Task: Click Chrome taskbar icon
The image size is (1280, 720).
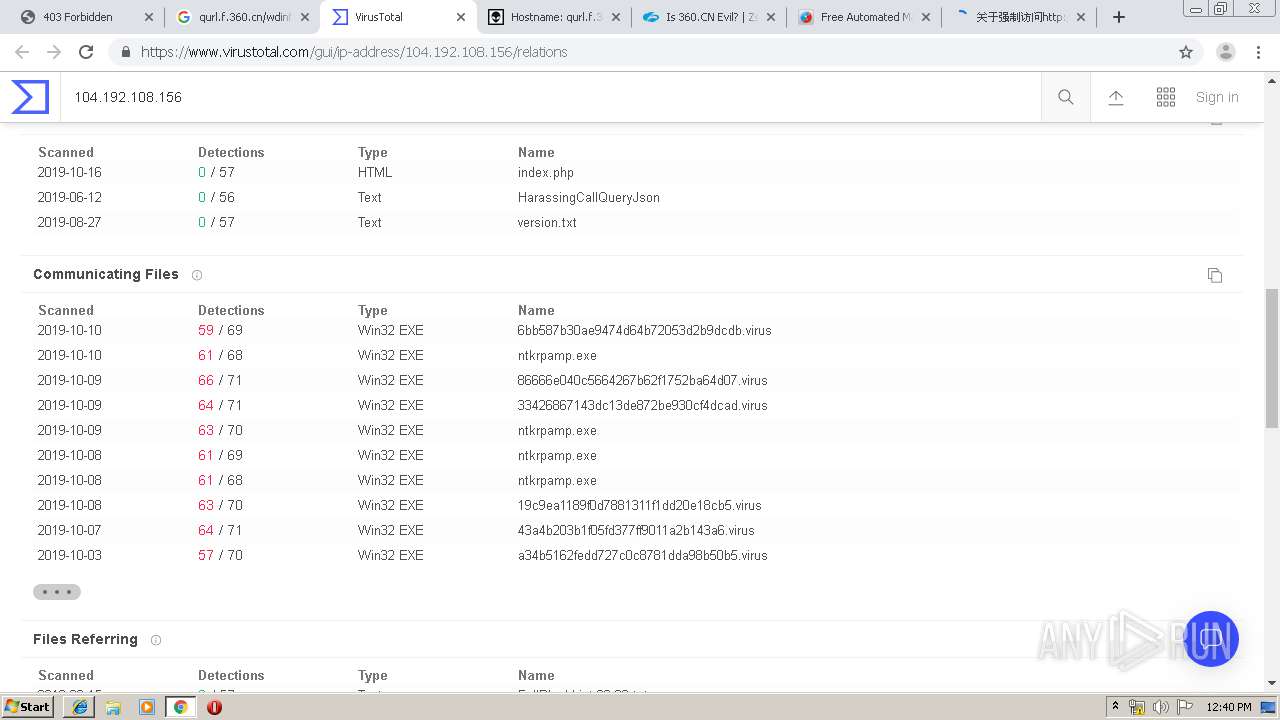Action: coord(180,707)
